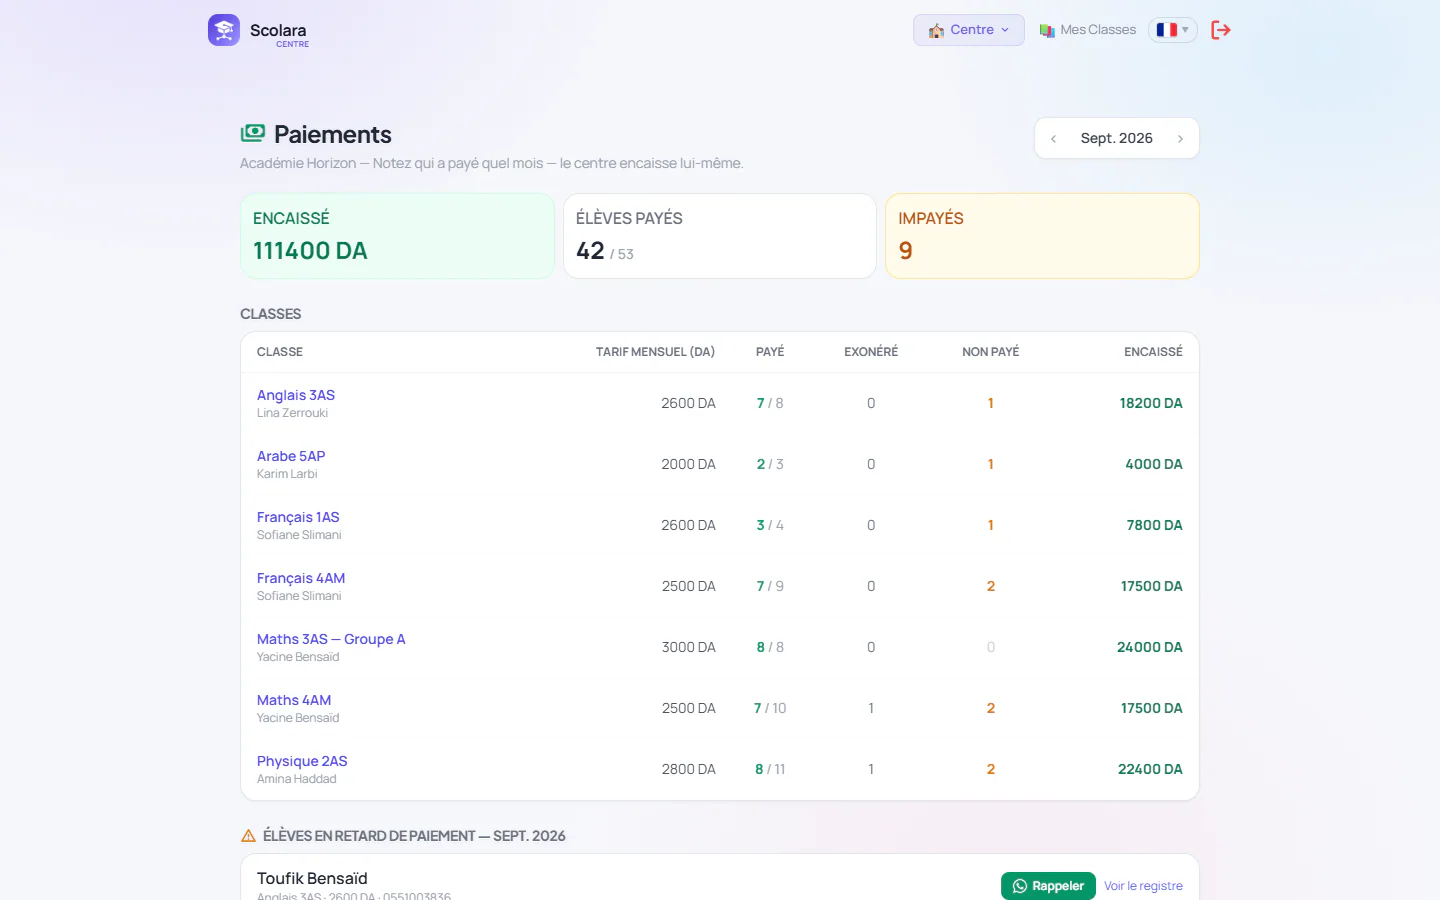
Task: Click the 8 / 11 paid count for Physique 2AS
Action: click(x=770, y=769)
